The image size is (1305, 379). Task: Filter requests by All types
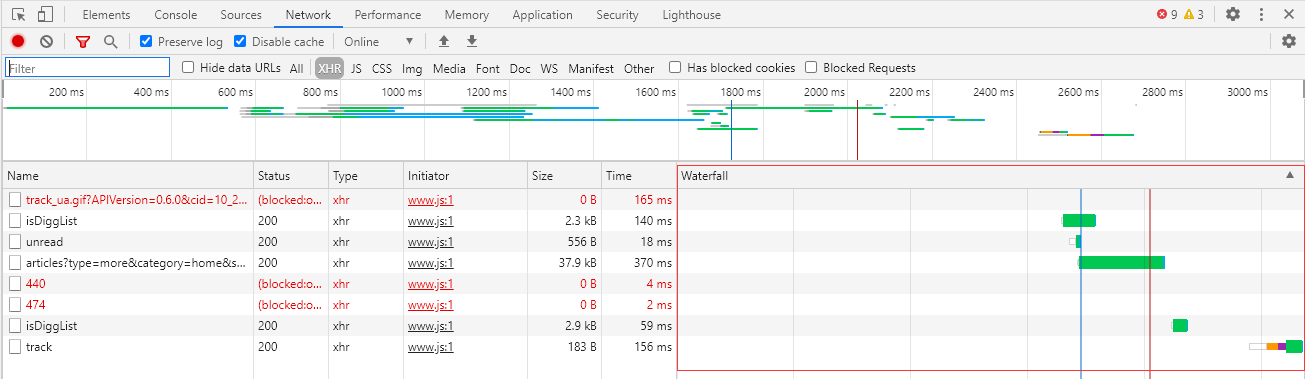click(296, 69)
